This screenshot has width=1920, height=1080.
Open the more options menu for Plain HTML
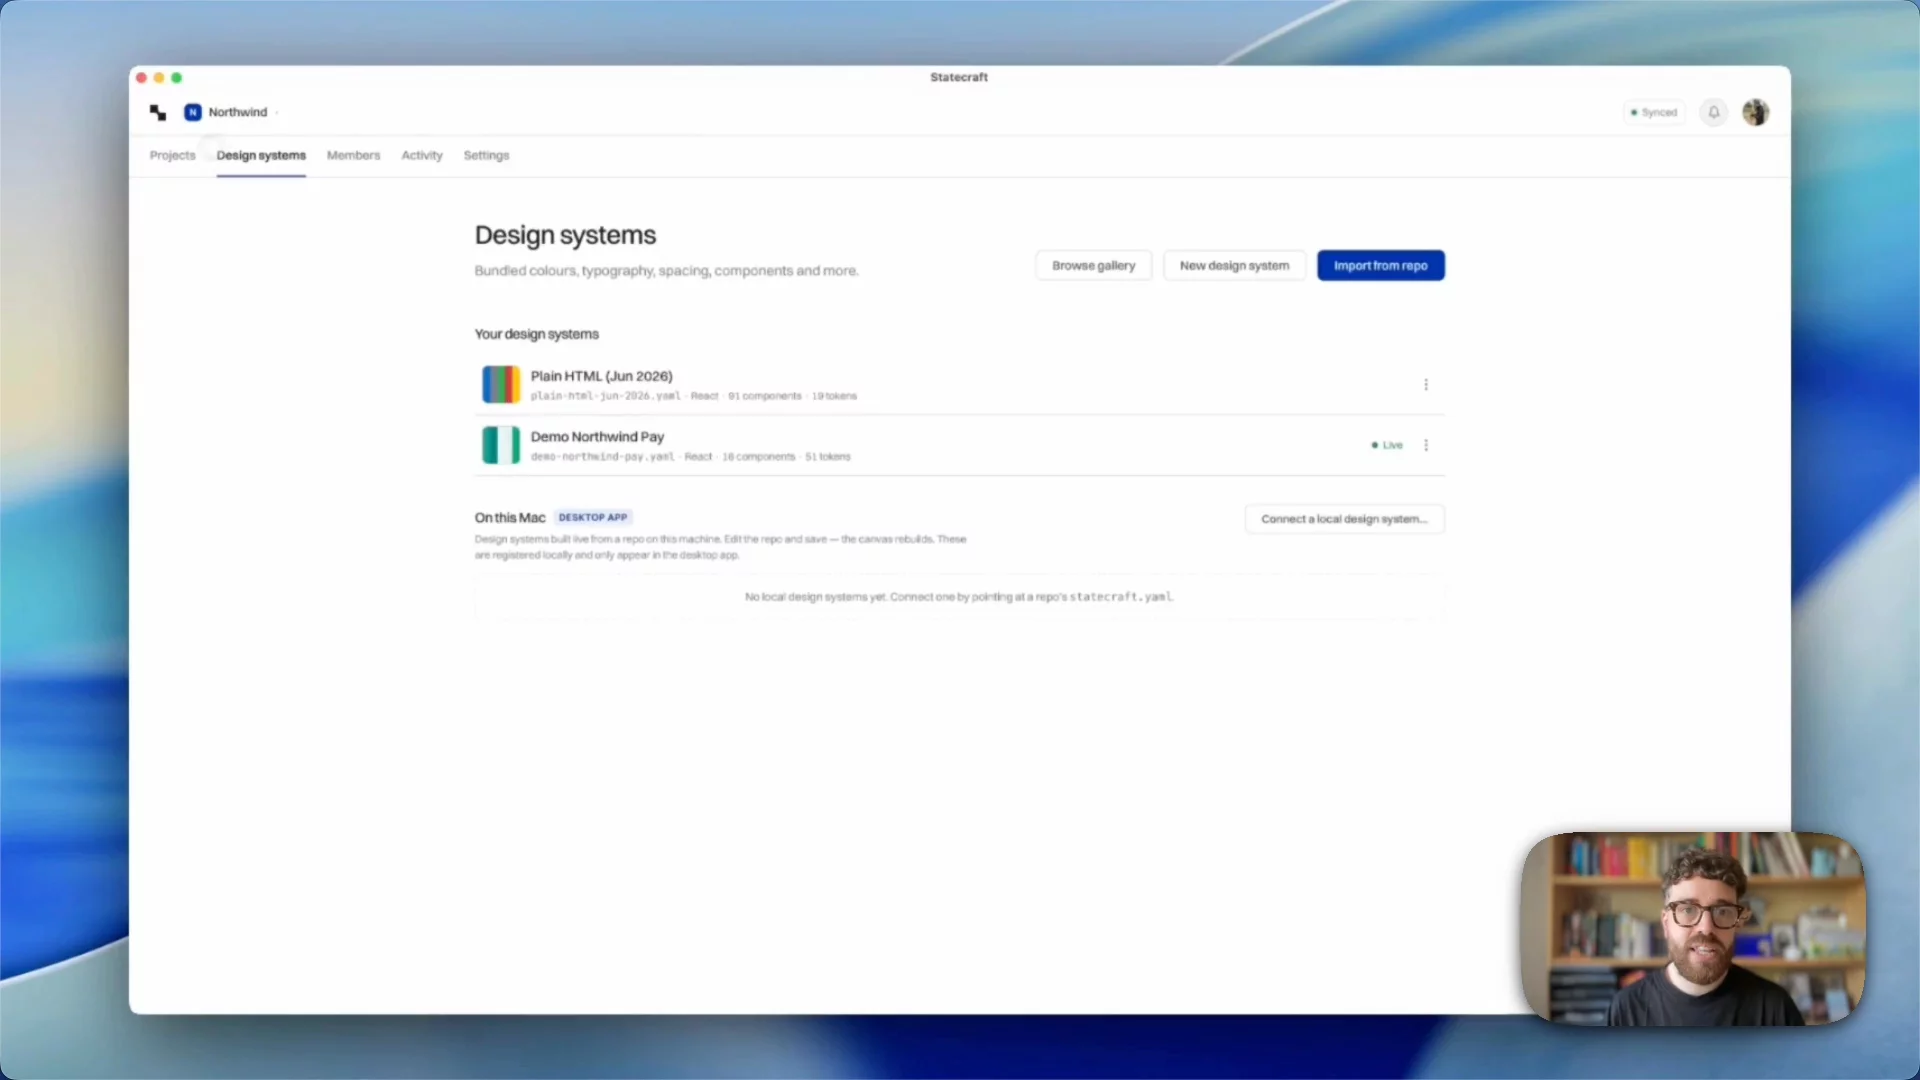[1426, 385]
